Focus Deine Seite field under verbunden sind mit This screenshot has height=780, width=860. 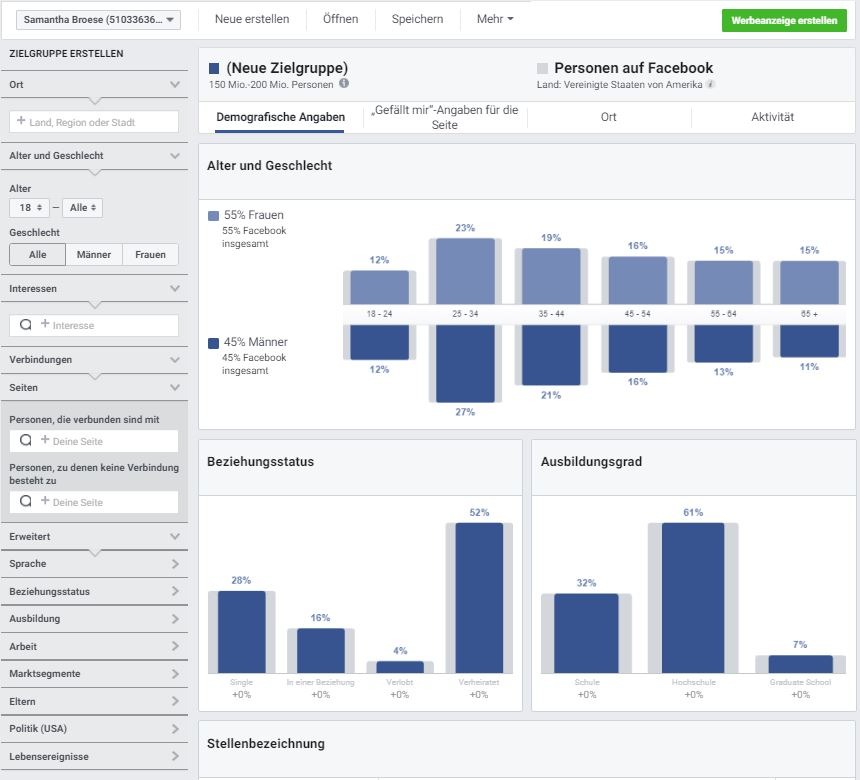94,441
